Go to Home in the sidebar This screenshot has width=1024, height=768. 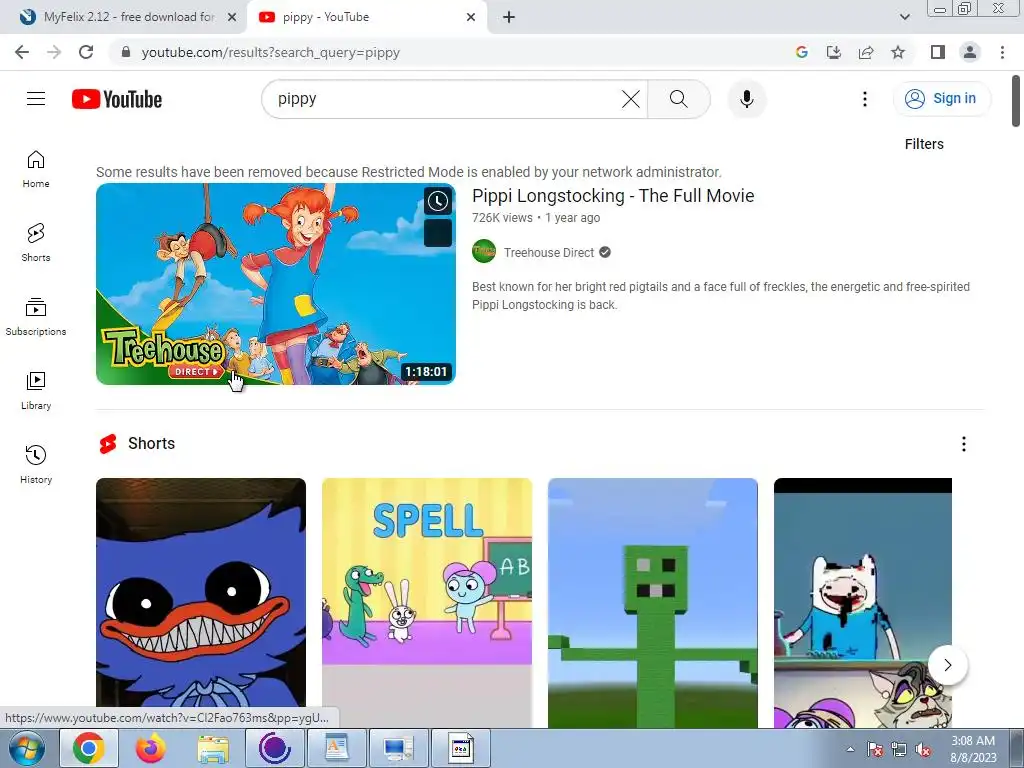36,169
